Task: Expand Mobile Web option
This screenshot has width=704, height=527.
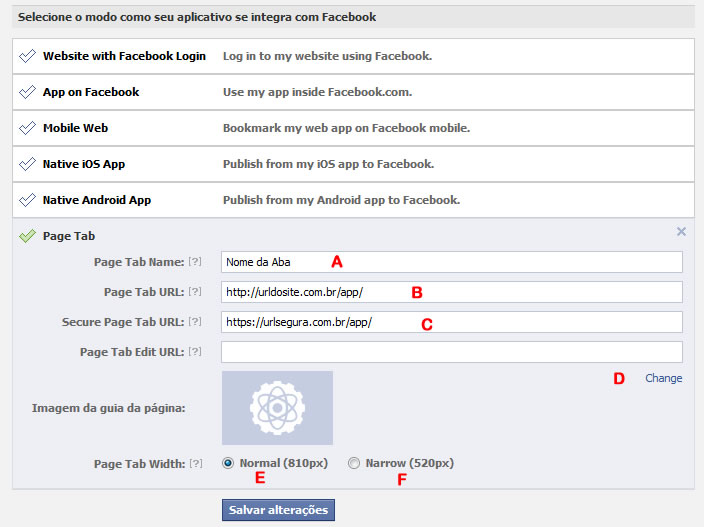Action: pyautogui.click(x=353, y=128)
